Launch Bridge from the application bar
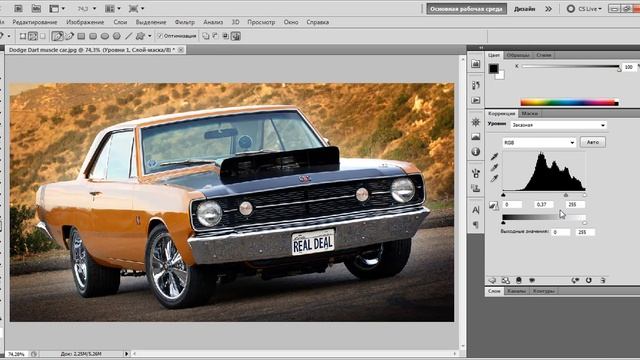 click(x=18, y=8)
